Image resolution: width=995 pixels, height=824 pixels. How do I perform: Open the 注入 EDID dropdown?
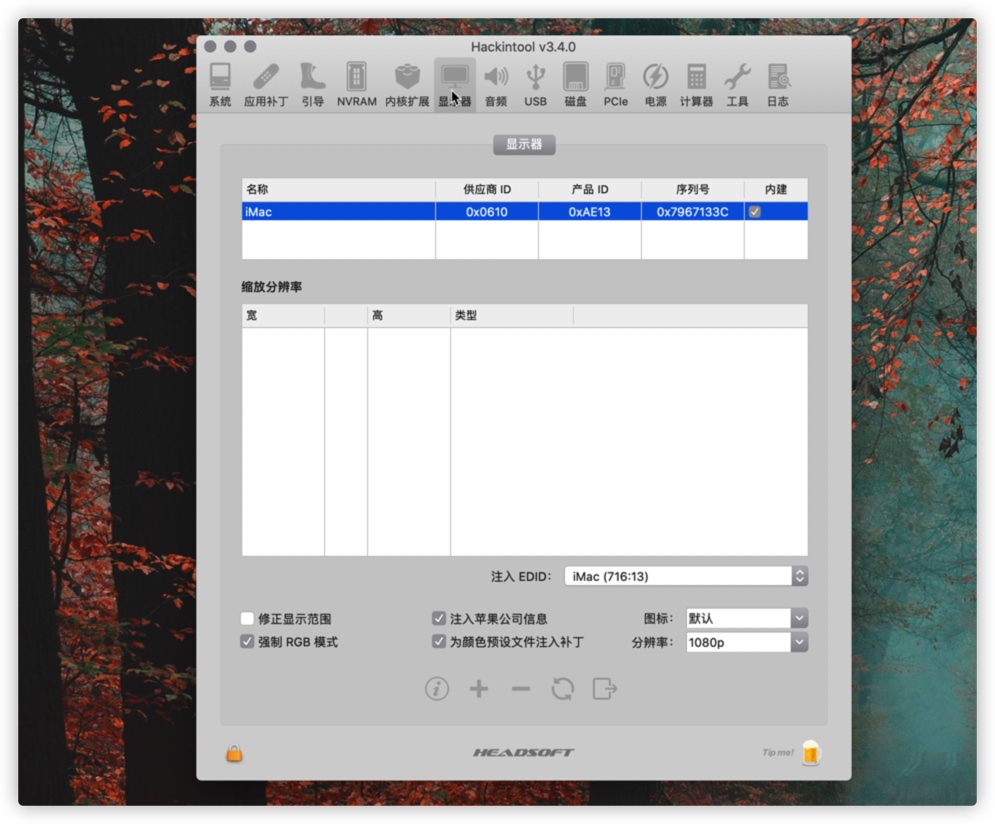click(x=685, y=576)
